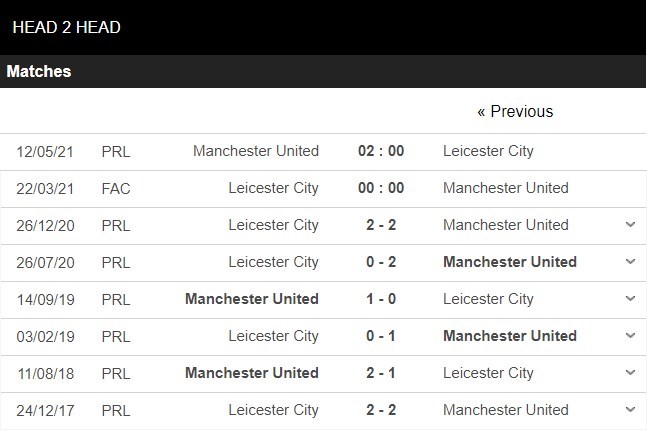Expand the 26/12/20 match row chevron
The image size is (647, 433).
(x=630, y=225)
